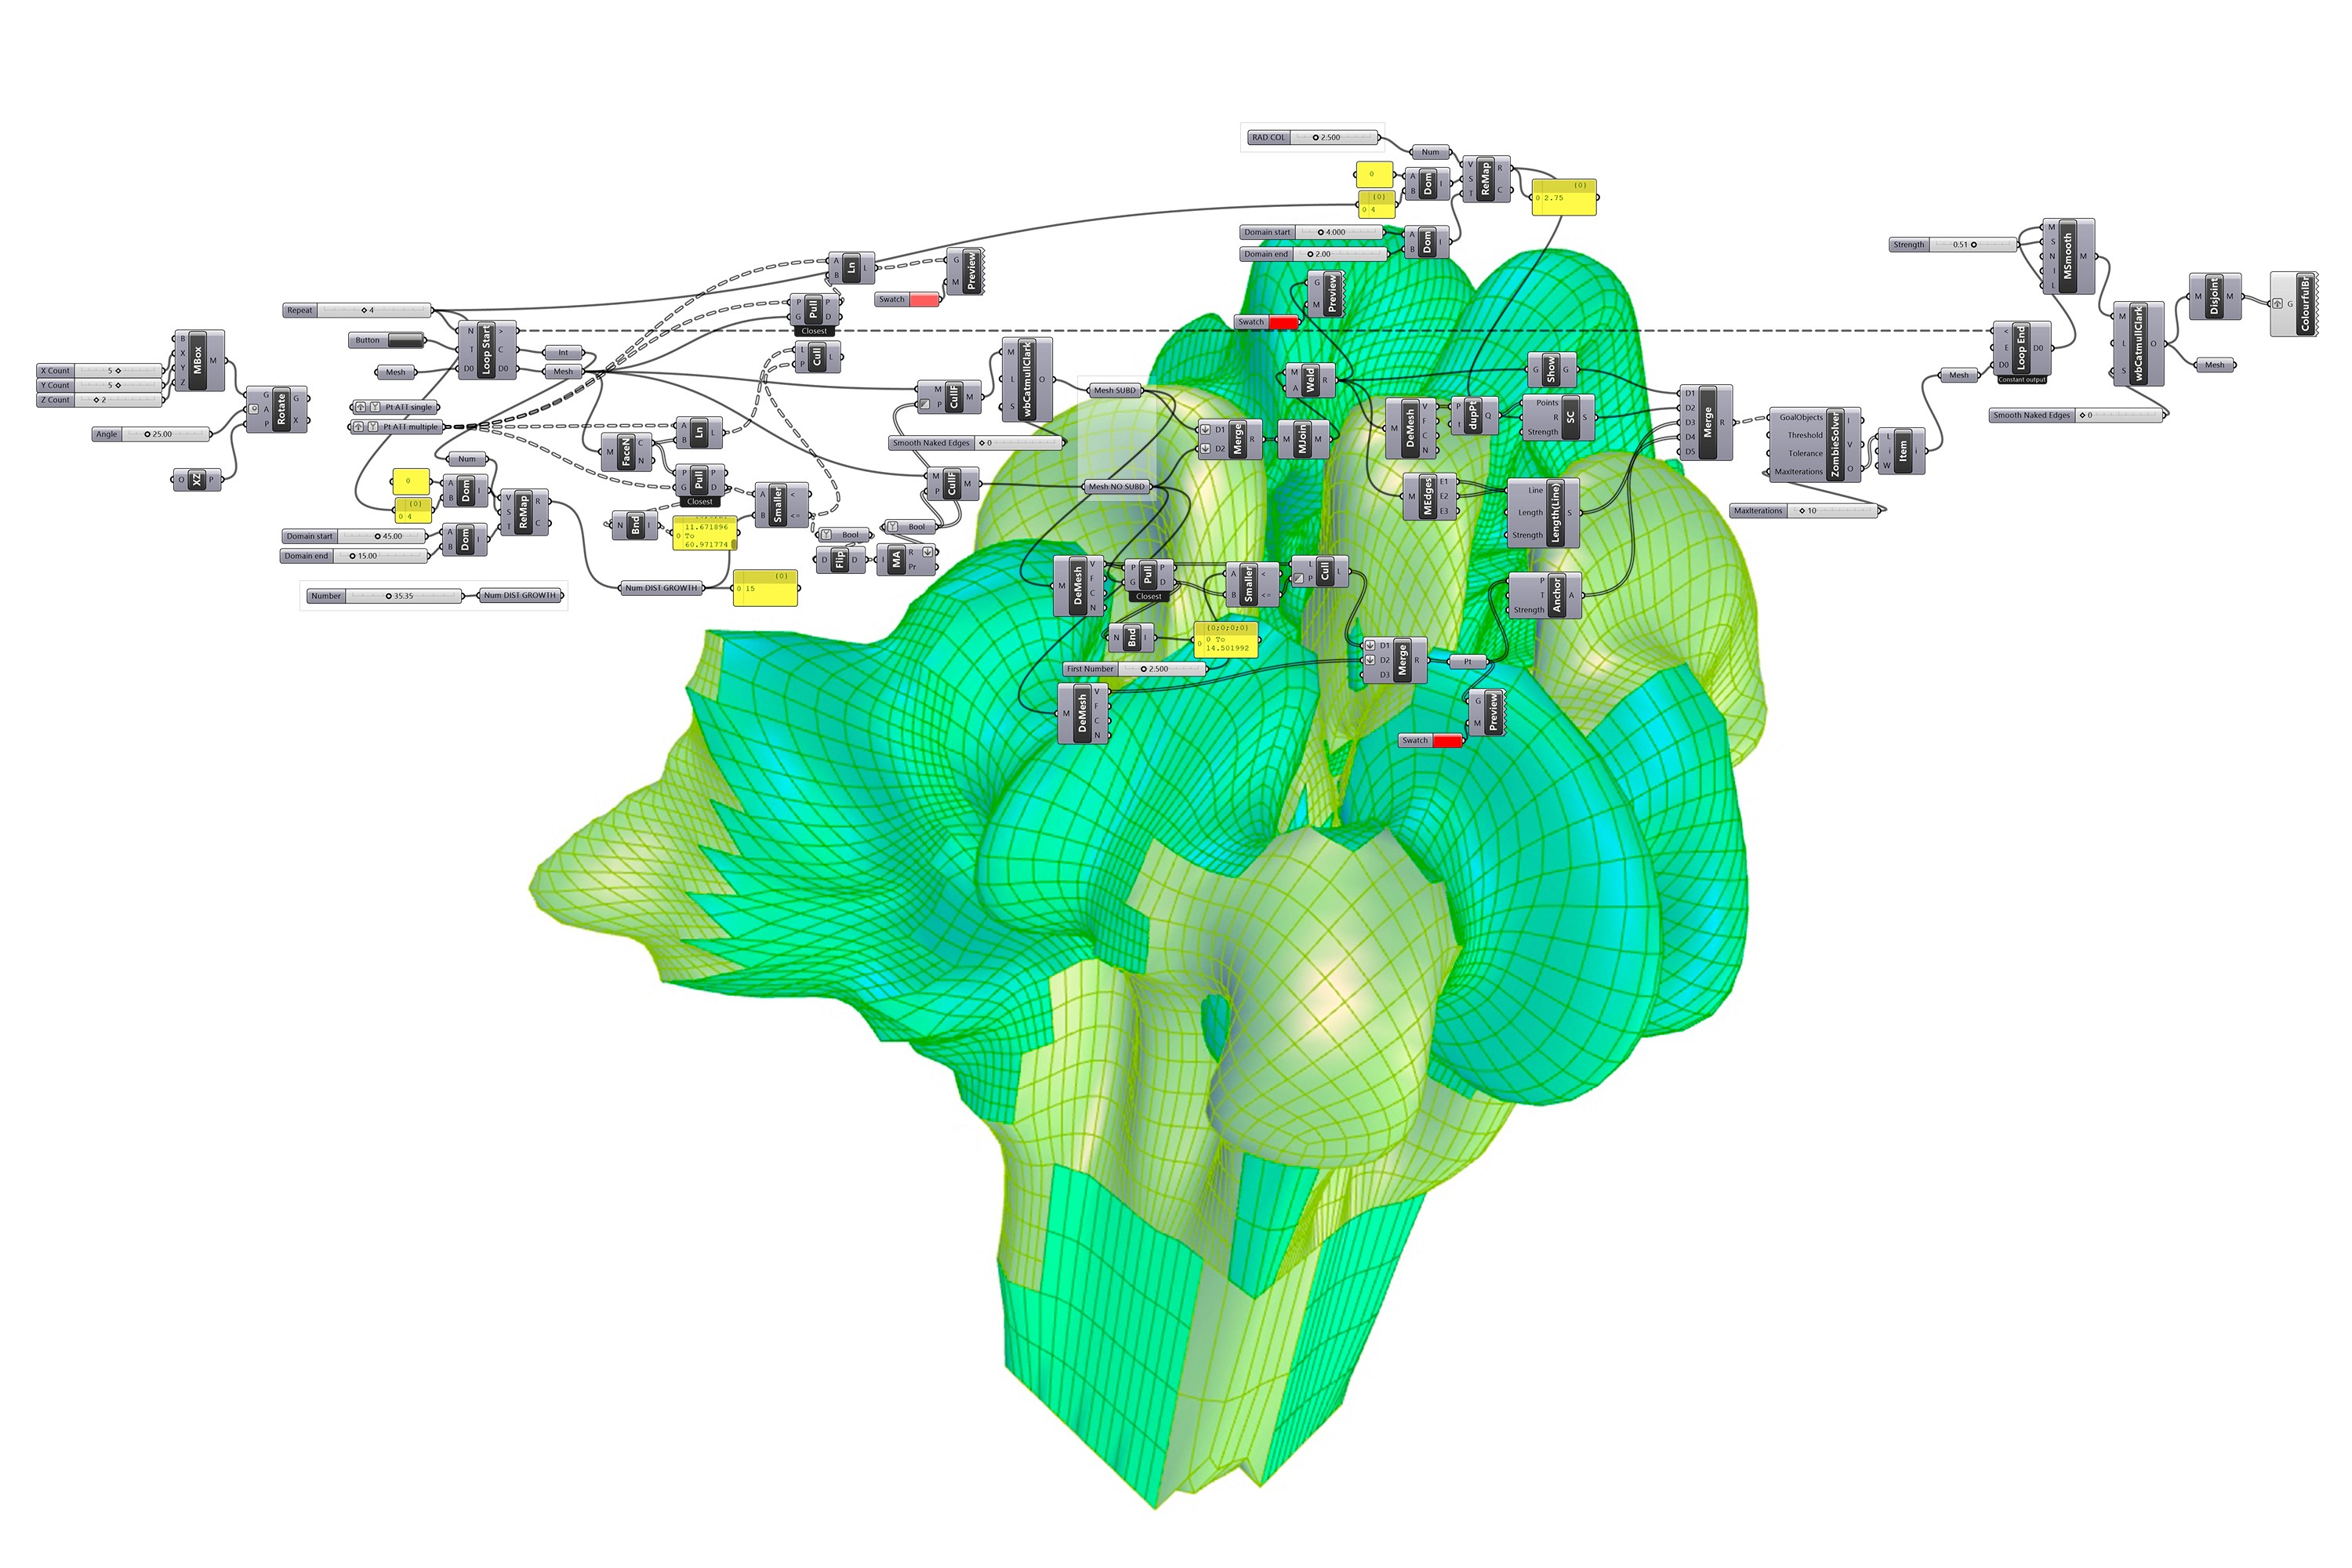
Task: Click the MBox mesh box component
Action: (x=197, y=361)
